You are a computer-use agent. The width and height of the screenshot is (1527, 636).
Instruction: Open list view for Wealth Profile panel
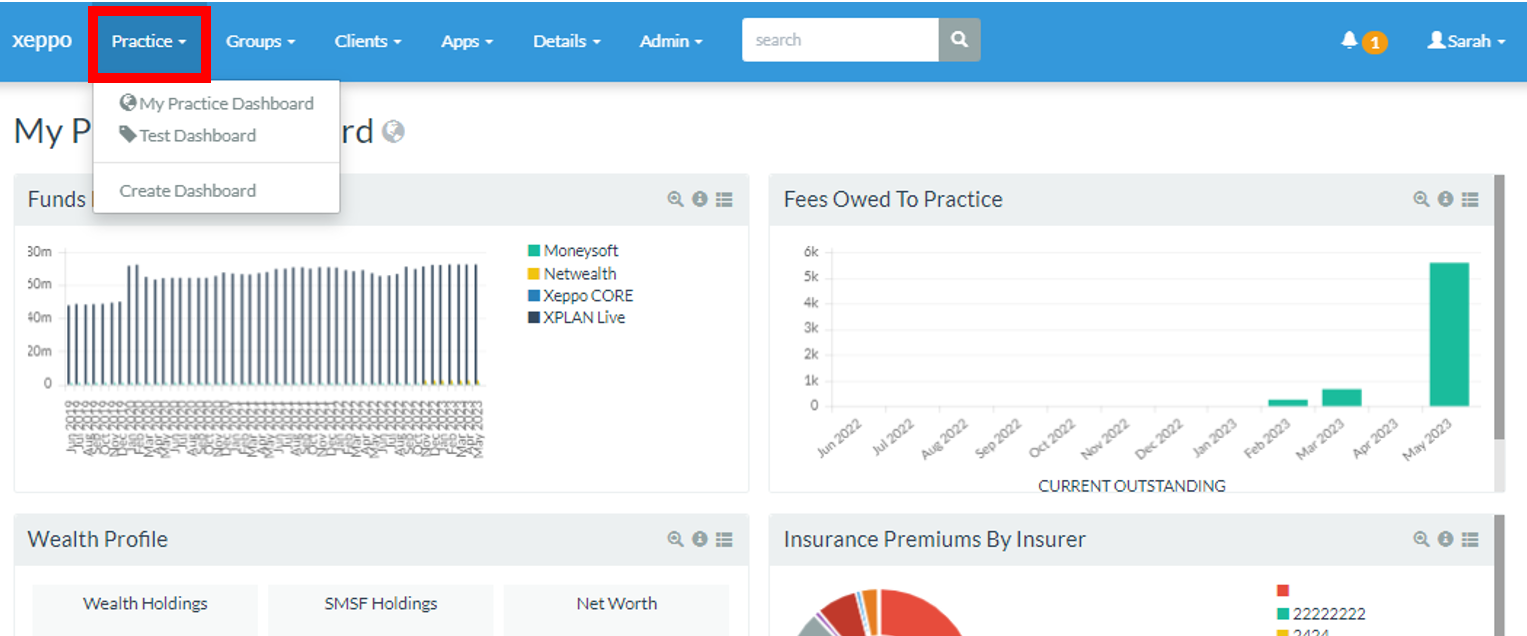724,539
